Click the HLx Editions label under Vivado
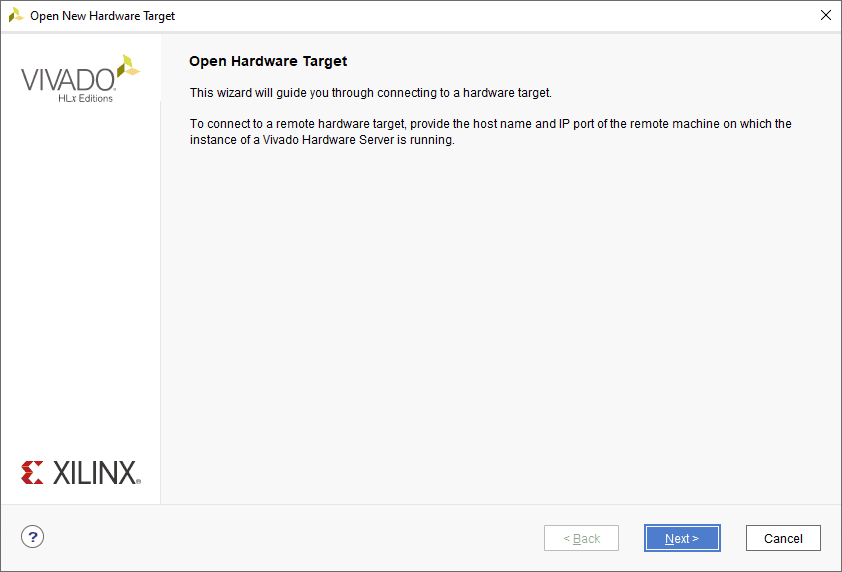The image size is (842, 572). point(85,98)
